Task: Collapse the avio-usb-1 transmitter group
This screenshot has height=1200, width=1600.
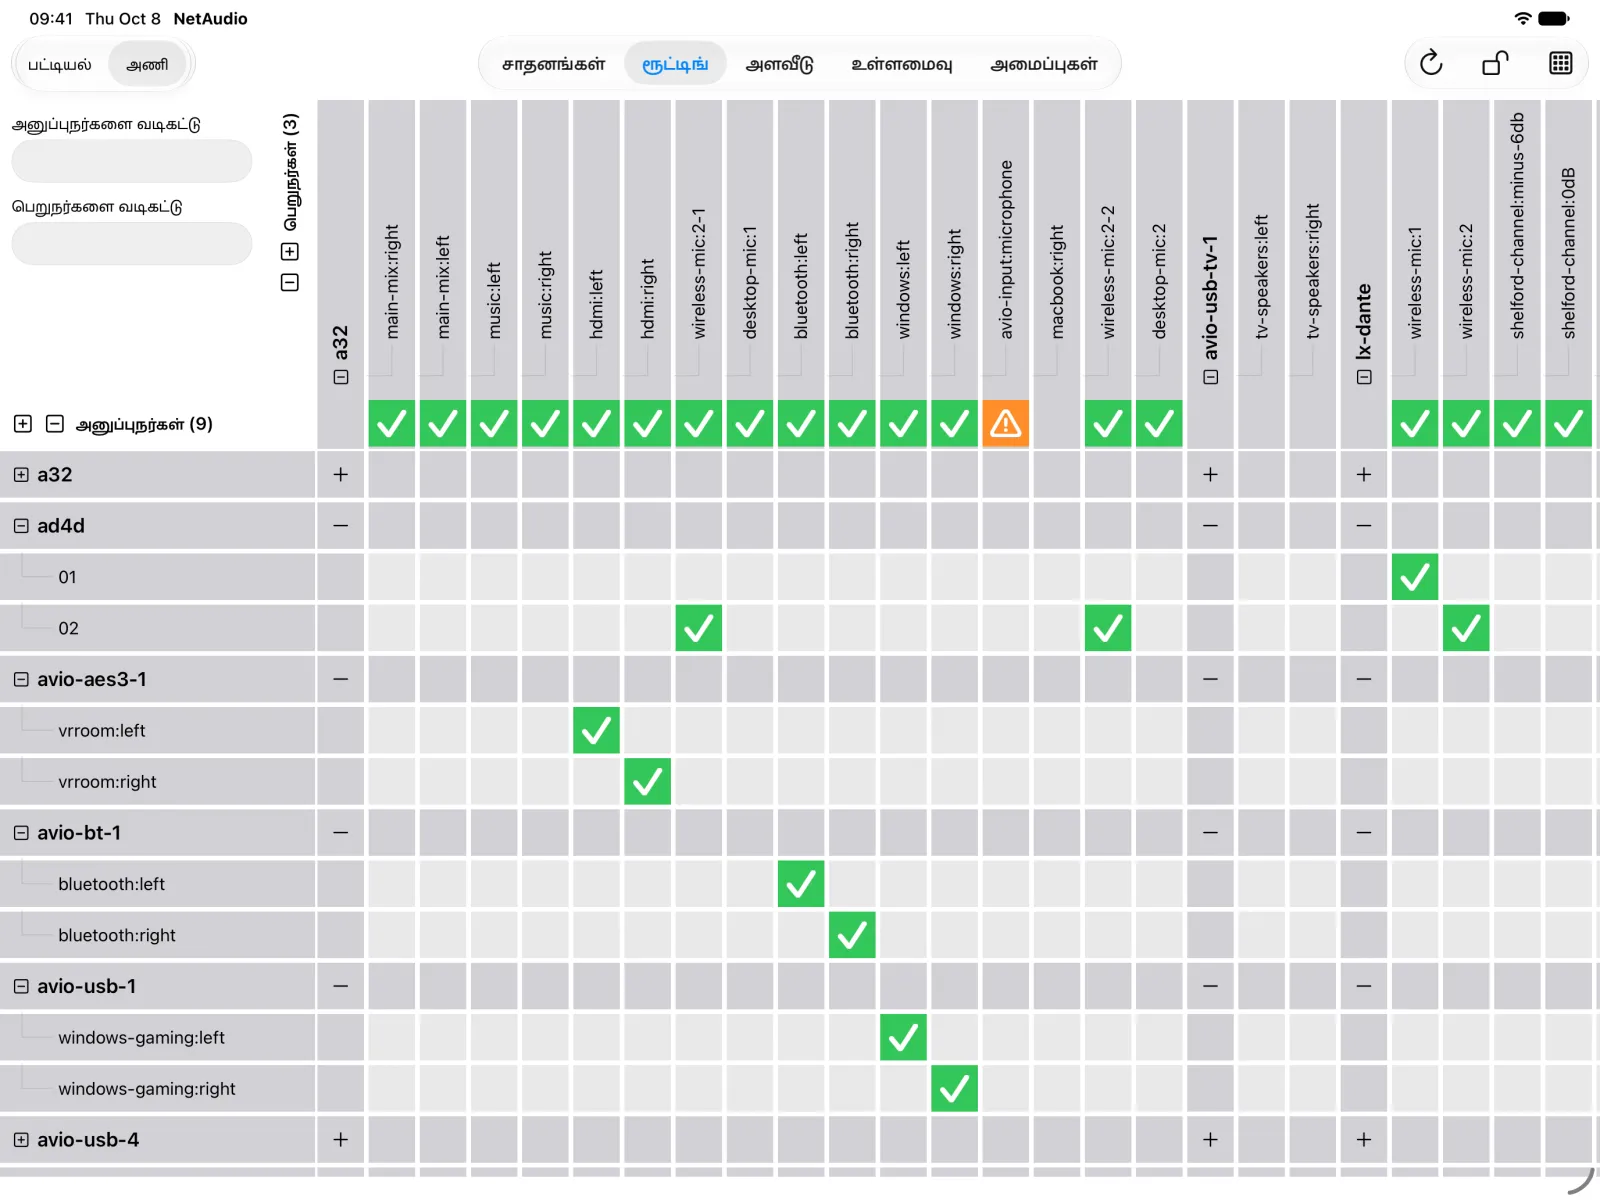Action: (x=21, y=986)
